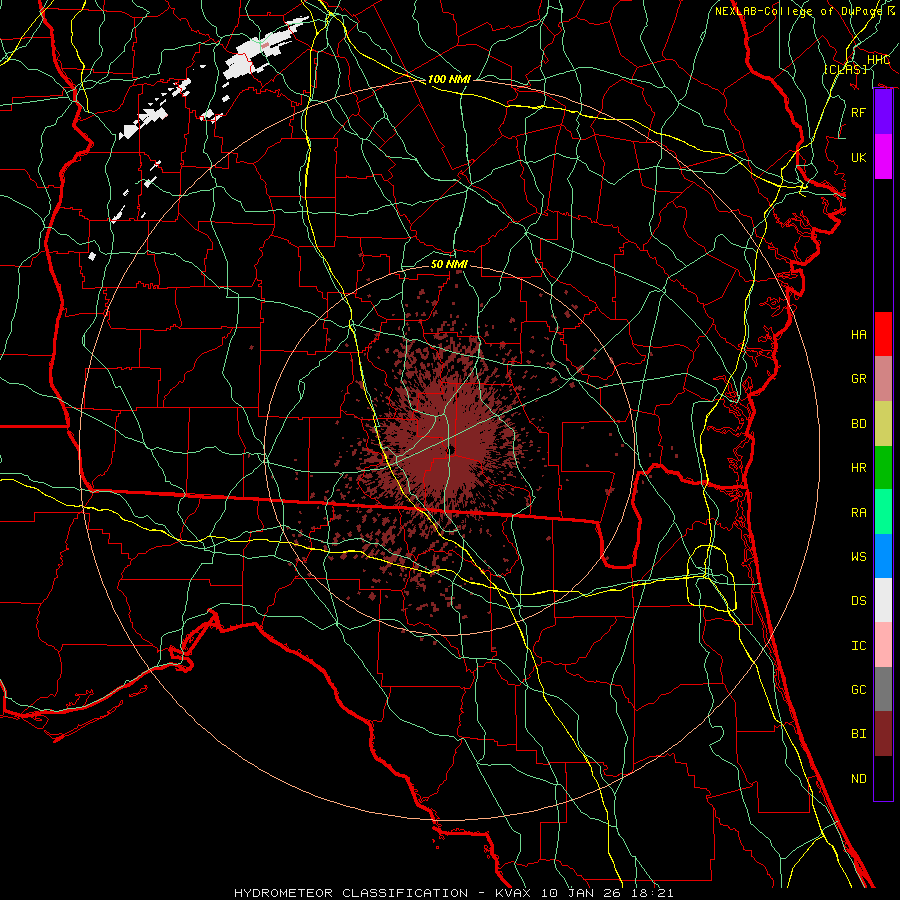Select the BD yellow legend block
The height and width of the screenshot is (900, 900).
pyautogui.click(x=883, y=423)
